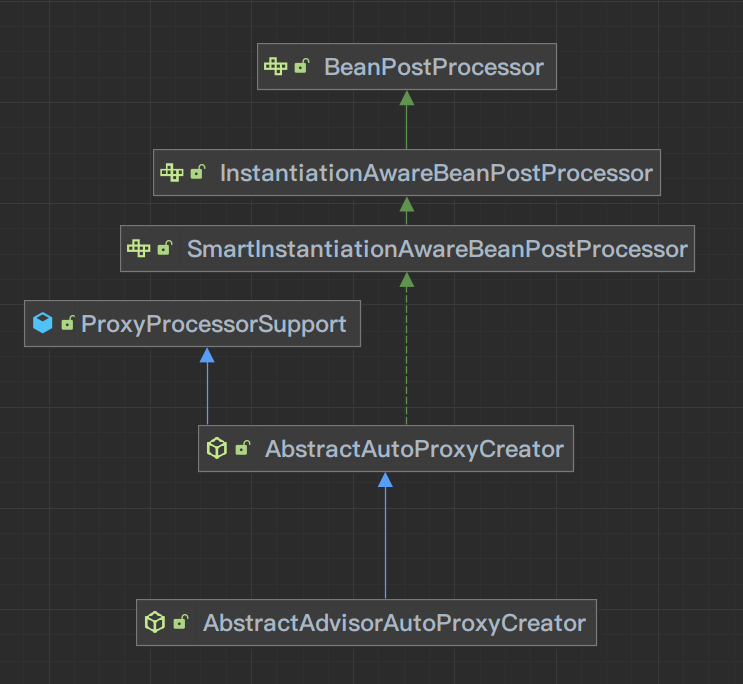Click the lock icon on AbstractAdvisorAutoProxyCreator node
The width and height of the screenshot is (743, 684).
(180, 623)
